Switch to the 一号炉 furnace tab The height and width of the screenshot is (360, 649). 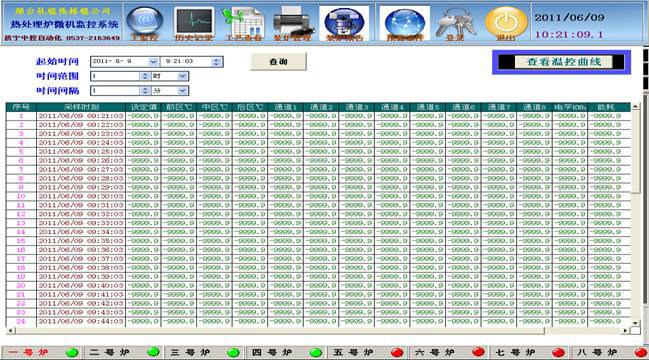42,352
